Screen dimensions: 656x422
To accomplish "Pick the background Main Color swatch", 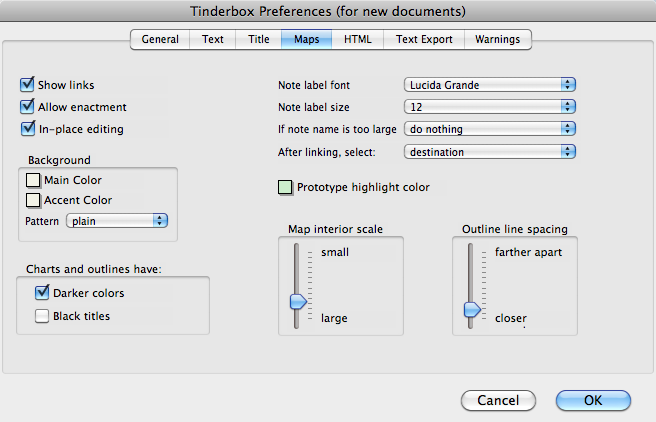I will click(33, 180).
